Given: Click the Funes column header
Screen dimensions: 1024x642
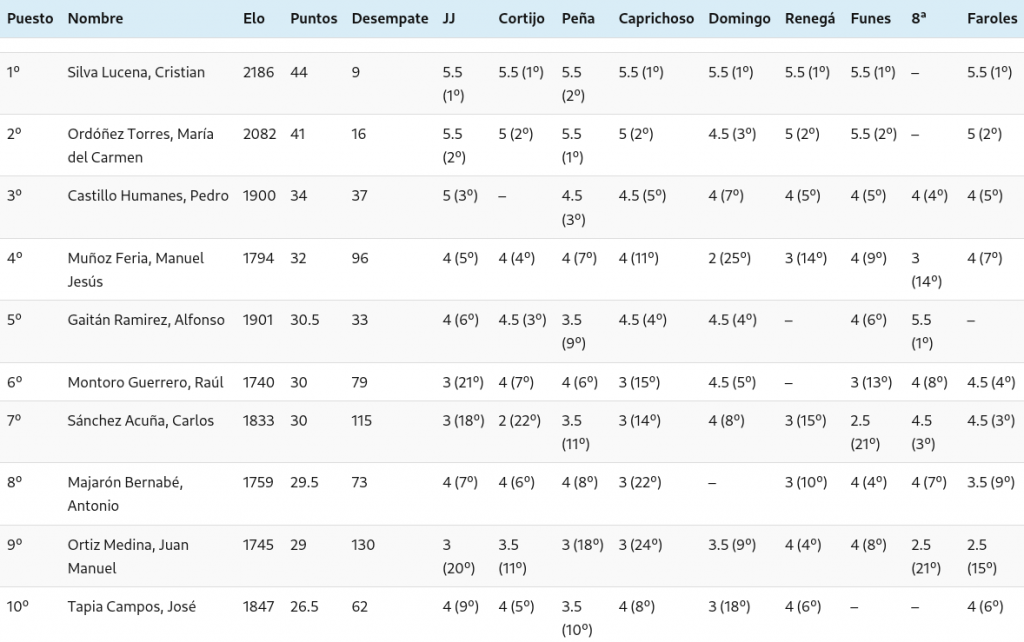Looking at the screenshot, I should 871,19.
